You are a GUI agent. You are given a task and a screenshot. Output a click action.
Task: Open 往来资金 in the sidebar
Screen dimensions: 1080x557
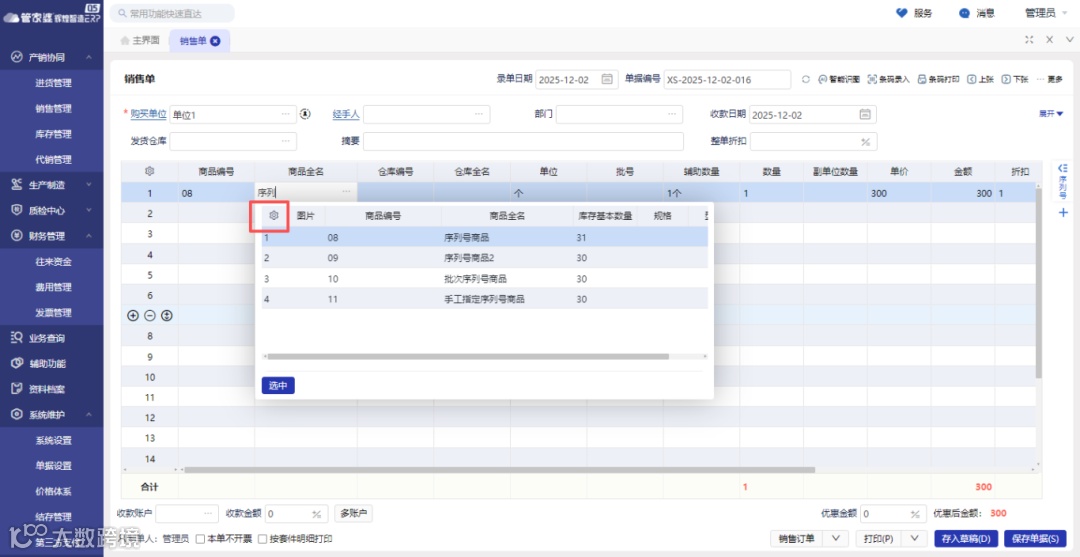coord(54,262)
